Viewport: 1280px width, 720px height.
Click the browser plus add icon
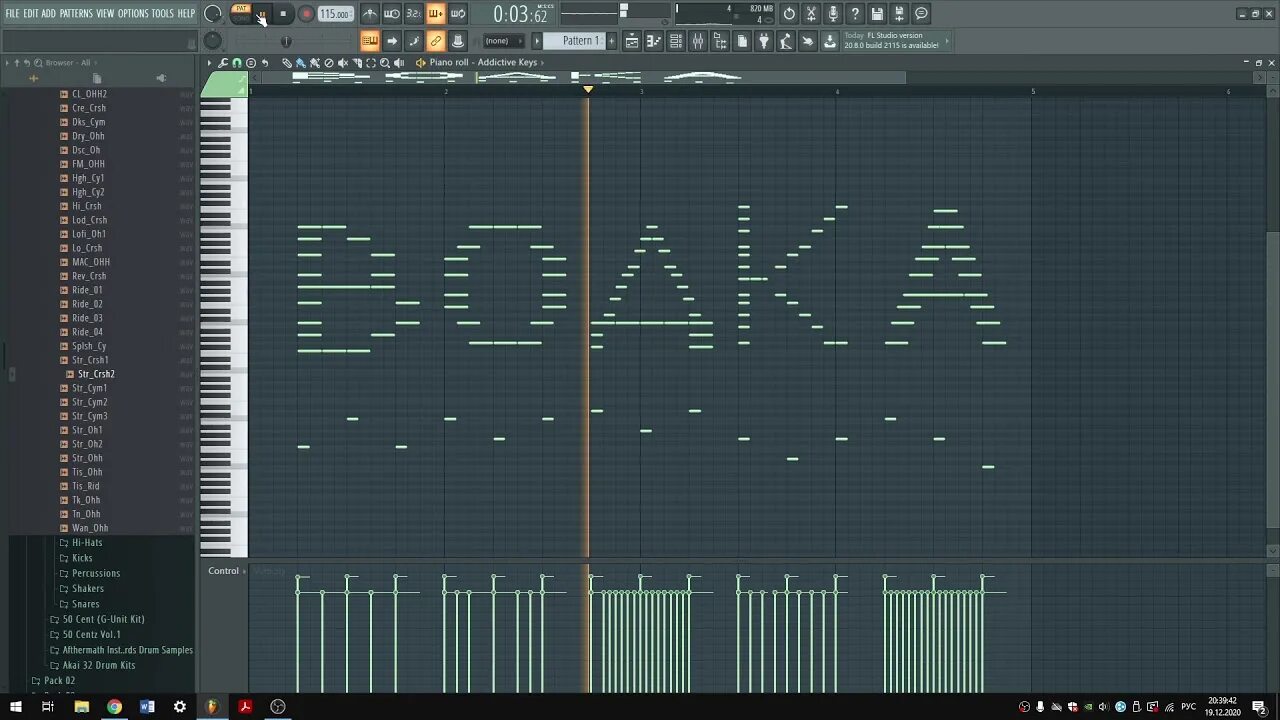point(33,78)
